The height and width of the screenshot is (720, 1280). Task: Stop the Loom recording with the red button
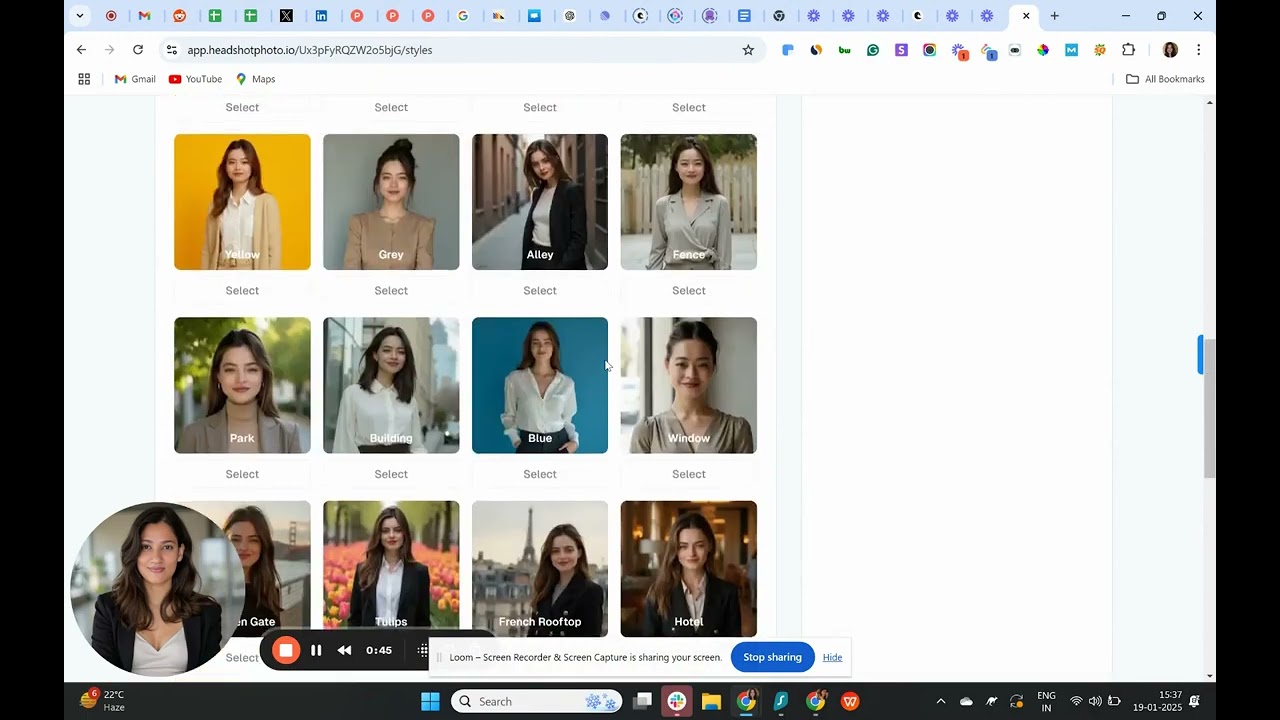(x=285, y=651)
